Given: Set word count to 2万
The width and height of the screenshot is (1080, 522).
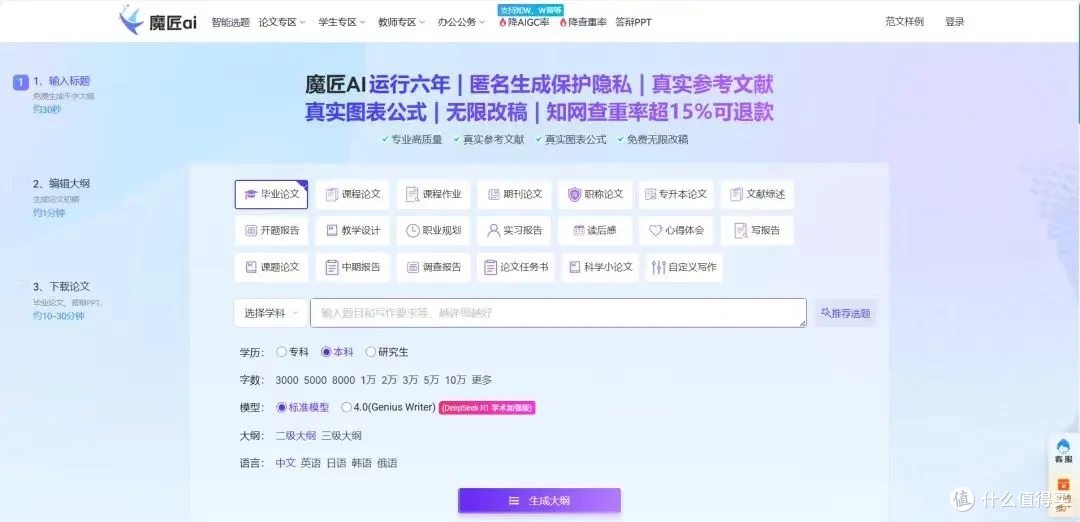Looking at the screenshot, I should coord(390,380).
